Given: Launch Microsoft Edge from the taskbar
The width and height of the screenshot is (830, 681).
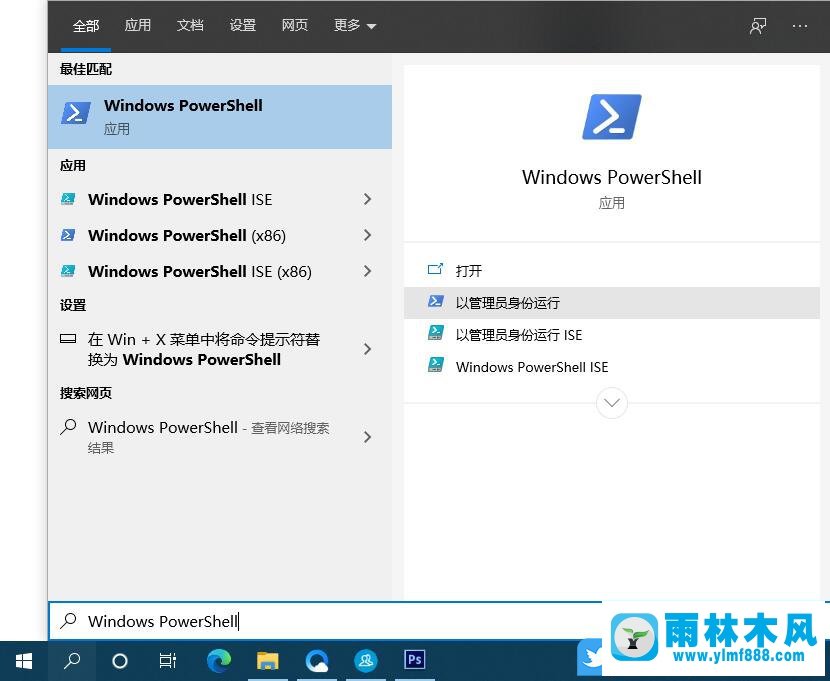Looking at the screenshot, I should coord(219,660).
